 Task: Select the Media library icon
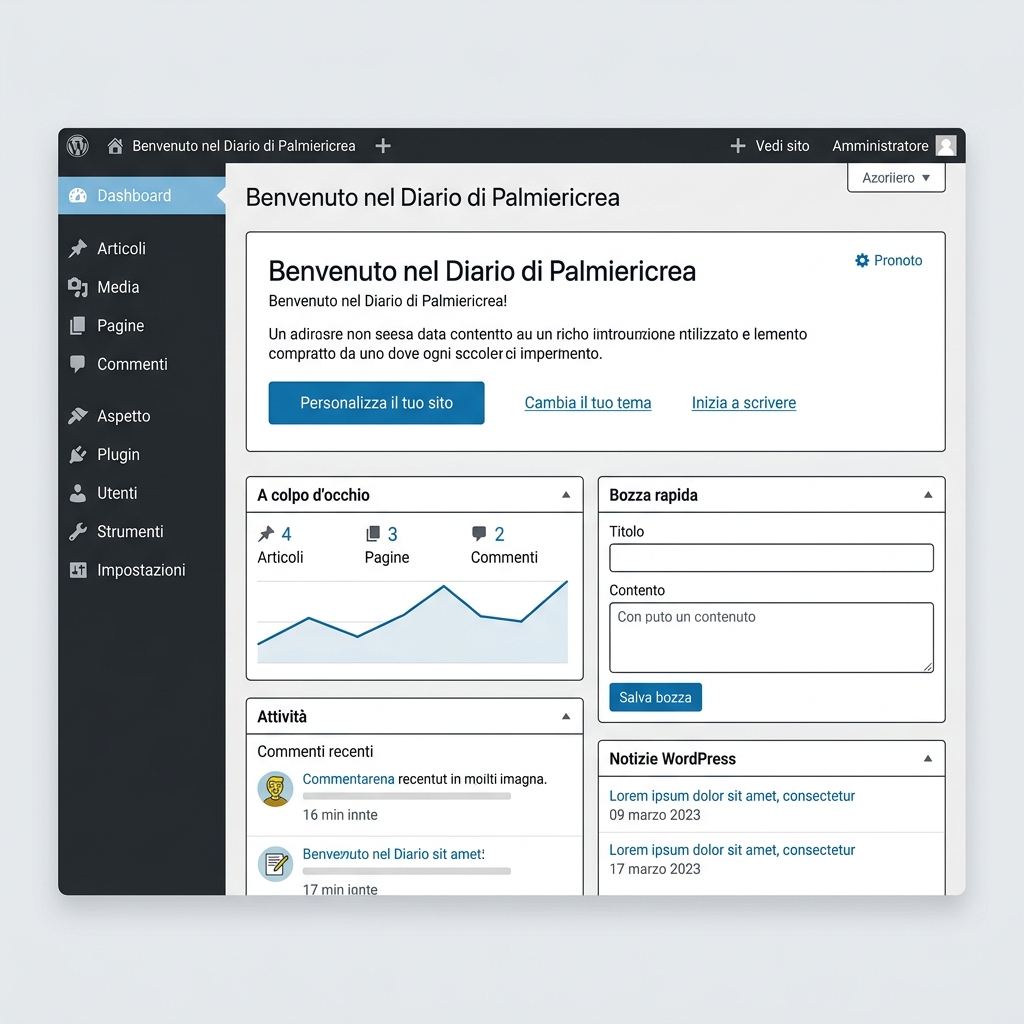click(79, 287)
